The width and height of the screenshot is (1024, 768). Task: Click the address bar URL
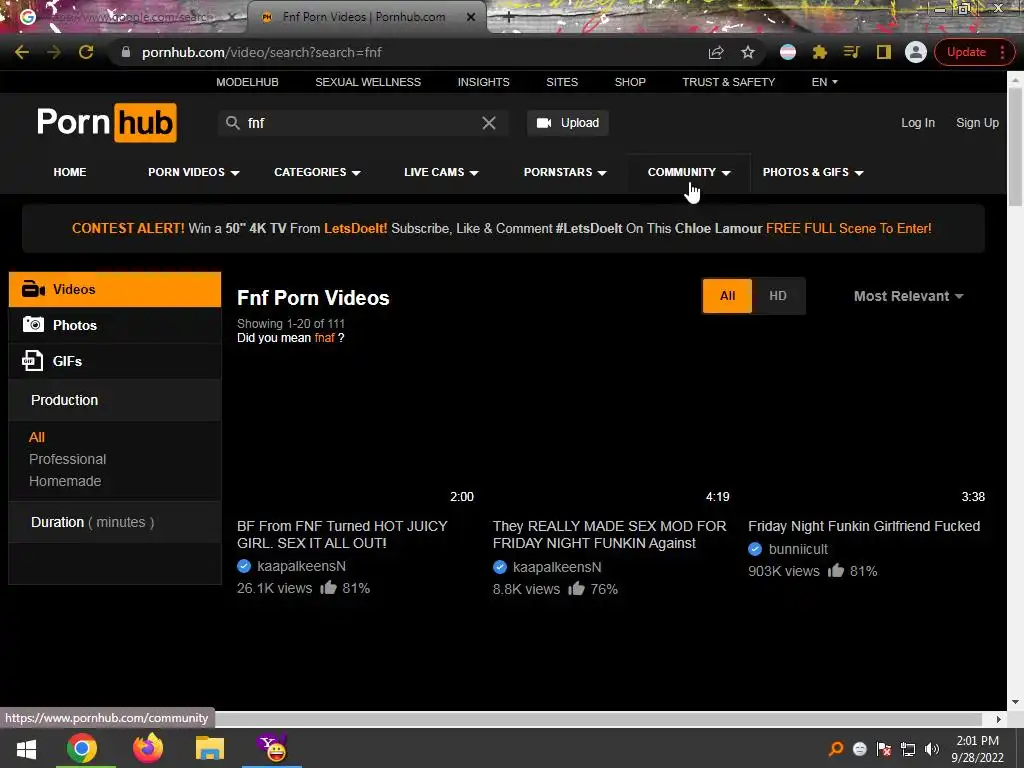click(262, 52)
